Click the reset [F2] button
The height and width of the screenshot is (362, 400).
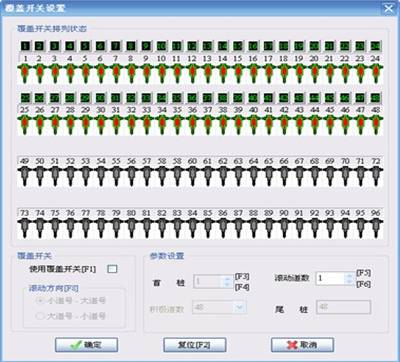pos(195,345)
